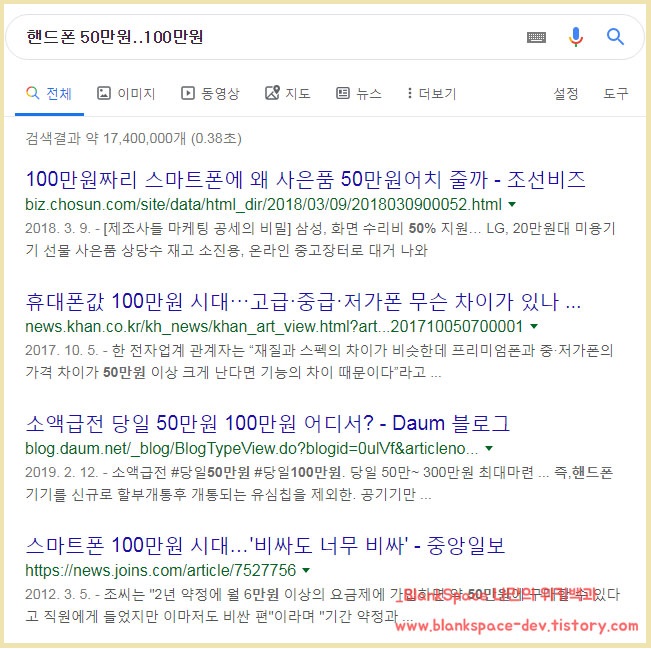651x649 pixels.
Task: Click the play icon beside 동영상
Action: (x=188, y=93)
